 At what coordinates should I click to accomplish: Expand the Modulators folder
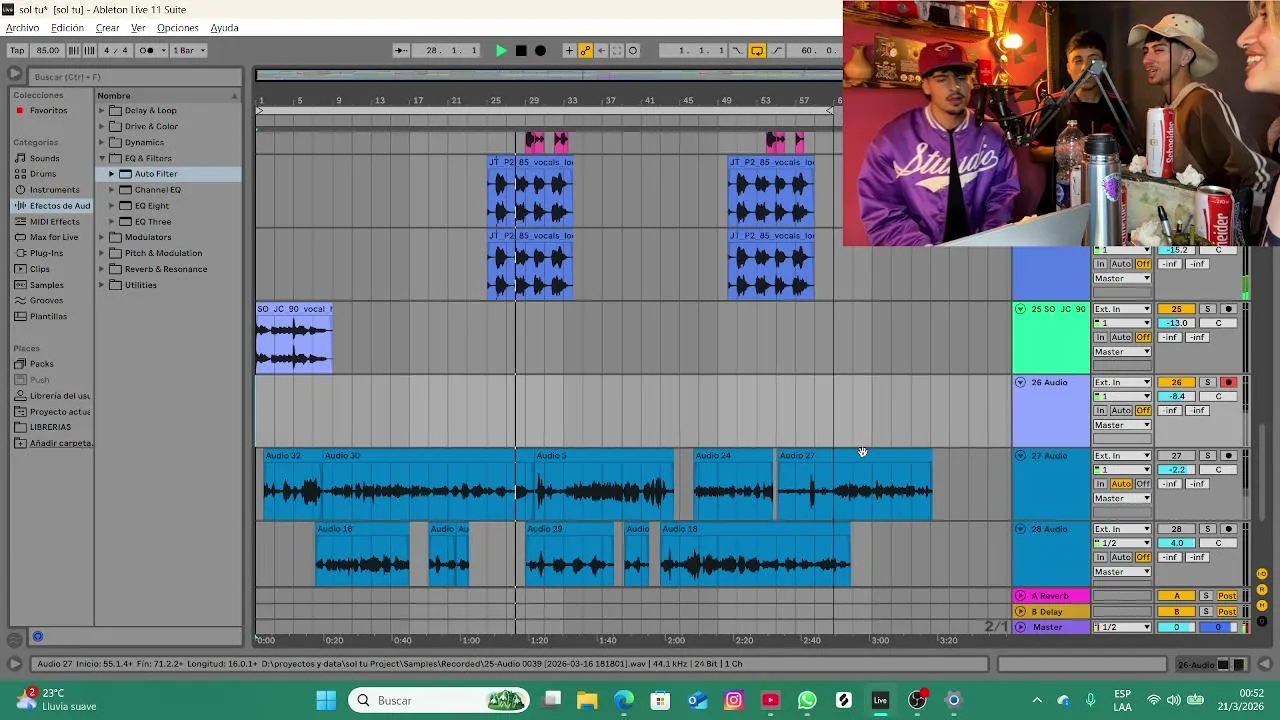(102, 237)
